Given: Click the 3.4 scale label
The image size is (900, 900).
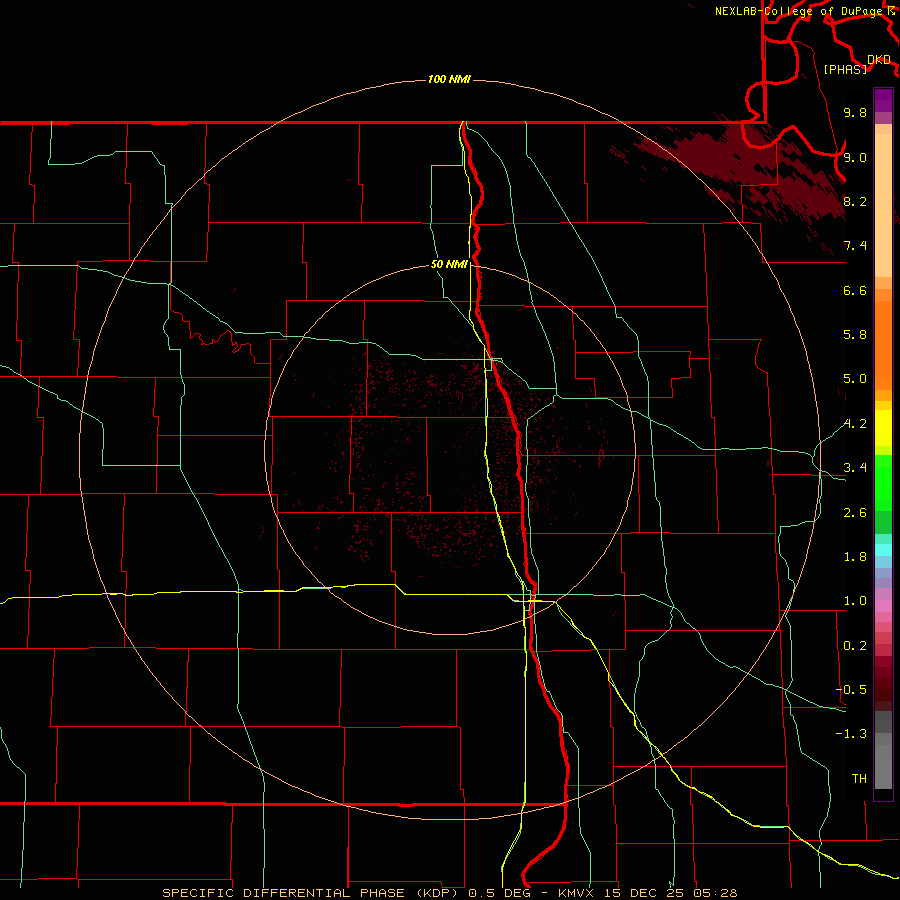Looking at the screenshot, I should pyautogui.click(x=855, y=468).
